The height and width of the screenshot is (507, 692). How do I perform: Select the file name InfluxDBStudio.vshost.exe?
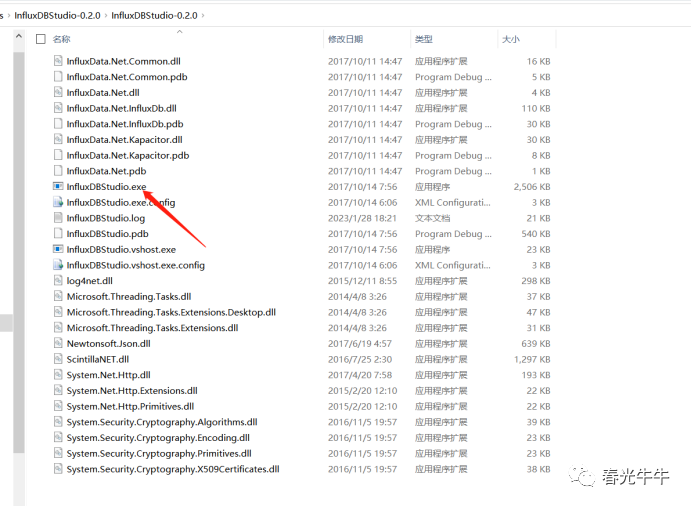(x=121, y=249)
